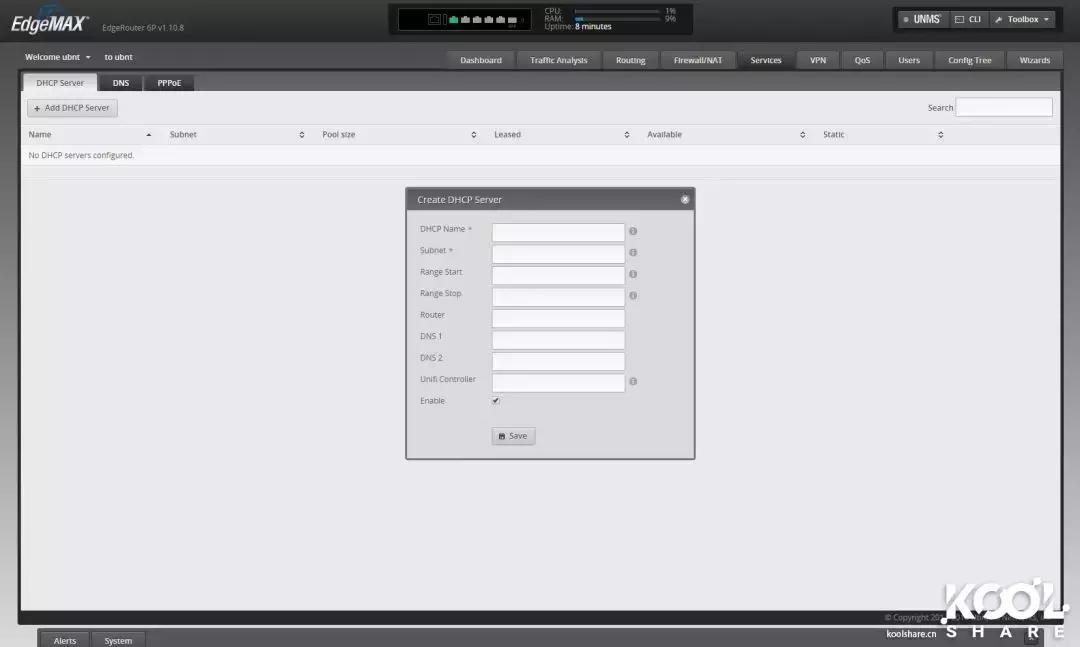Sort table by Subnet column arrows
1080x647 pixels.
[x=302, y=135]
